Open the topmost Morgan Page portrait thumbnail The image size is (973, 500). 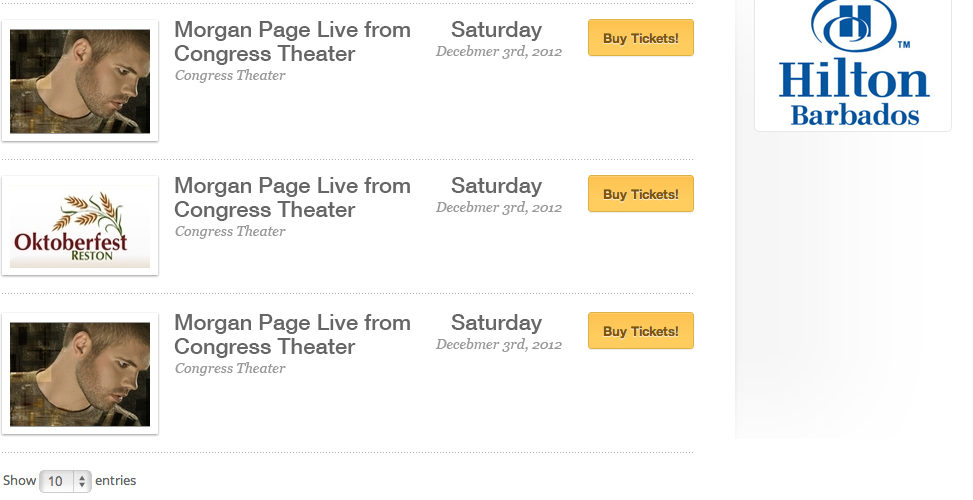coord(80,81)
